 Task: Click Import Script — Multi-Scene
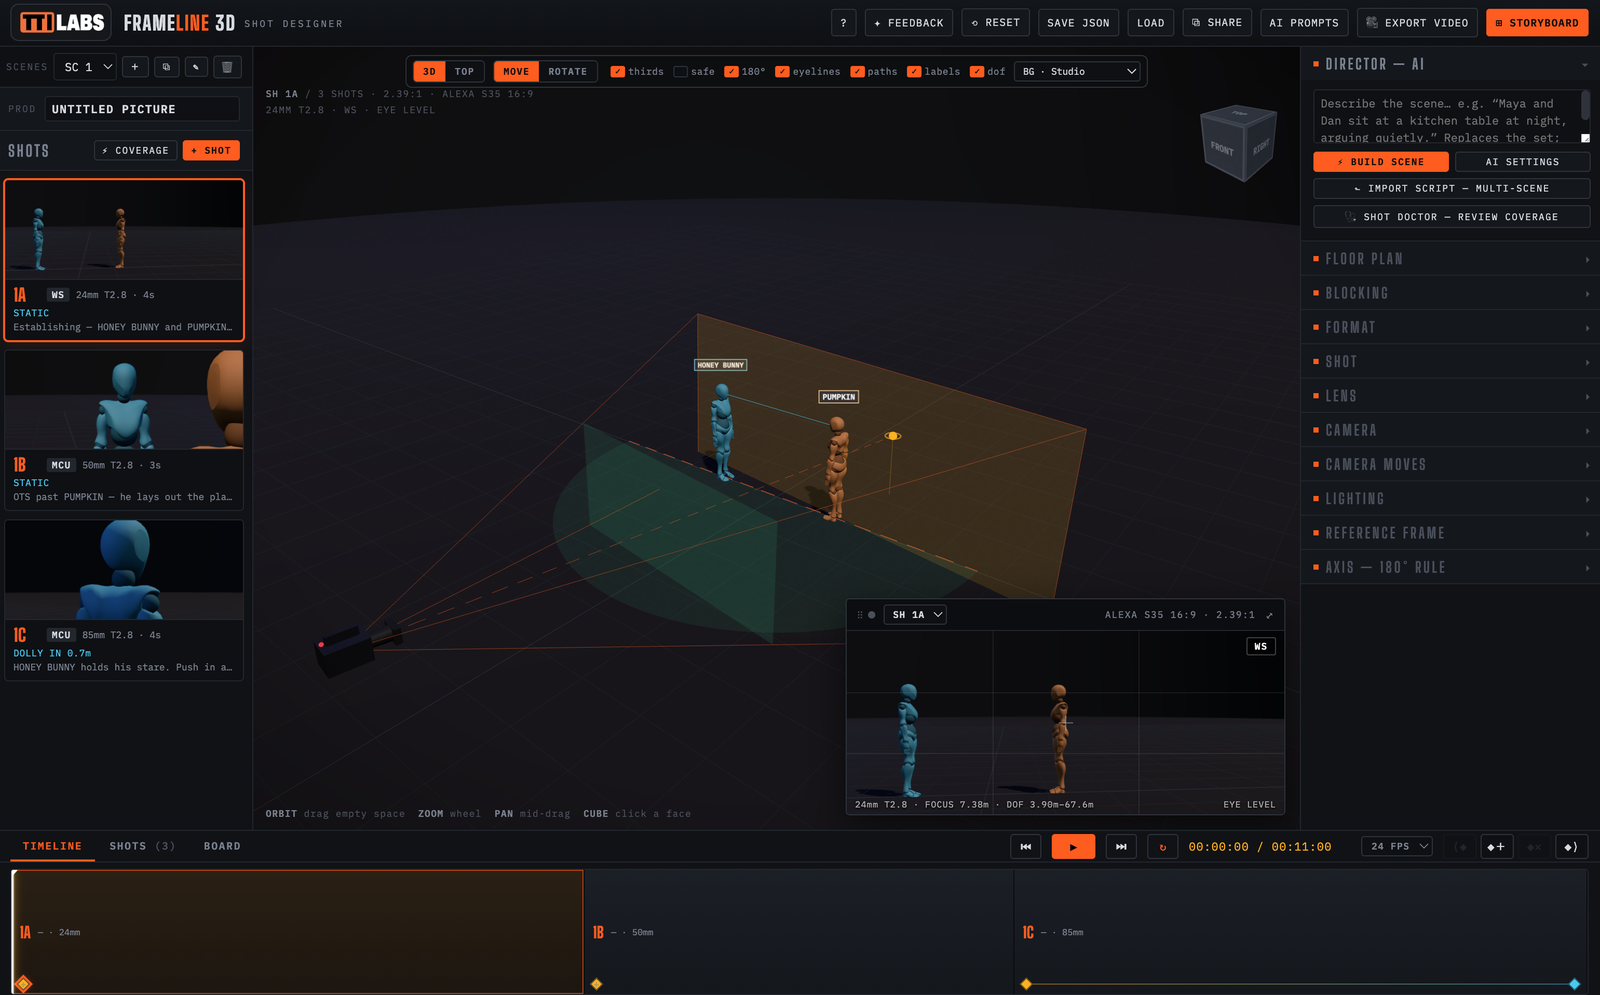click(1451, 188)
